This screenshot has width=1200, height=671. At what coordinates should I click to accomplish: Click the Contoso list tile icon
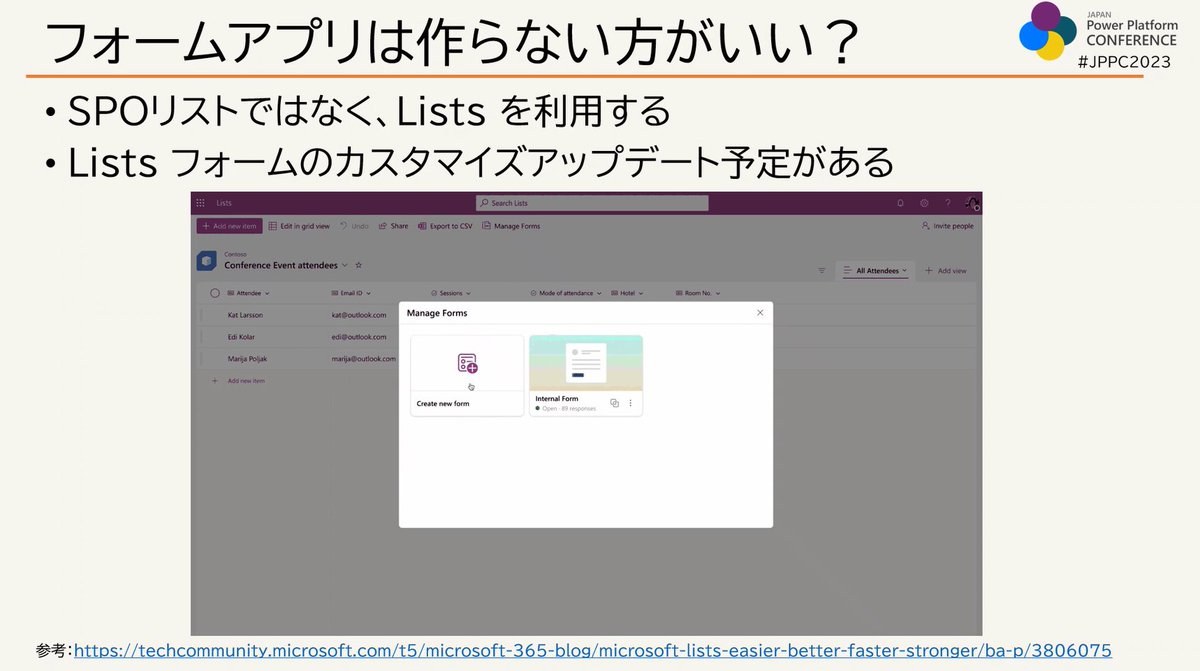click(x=207, y=260)
